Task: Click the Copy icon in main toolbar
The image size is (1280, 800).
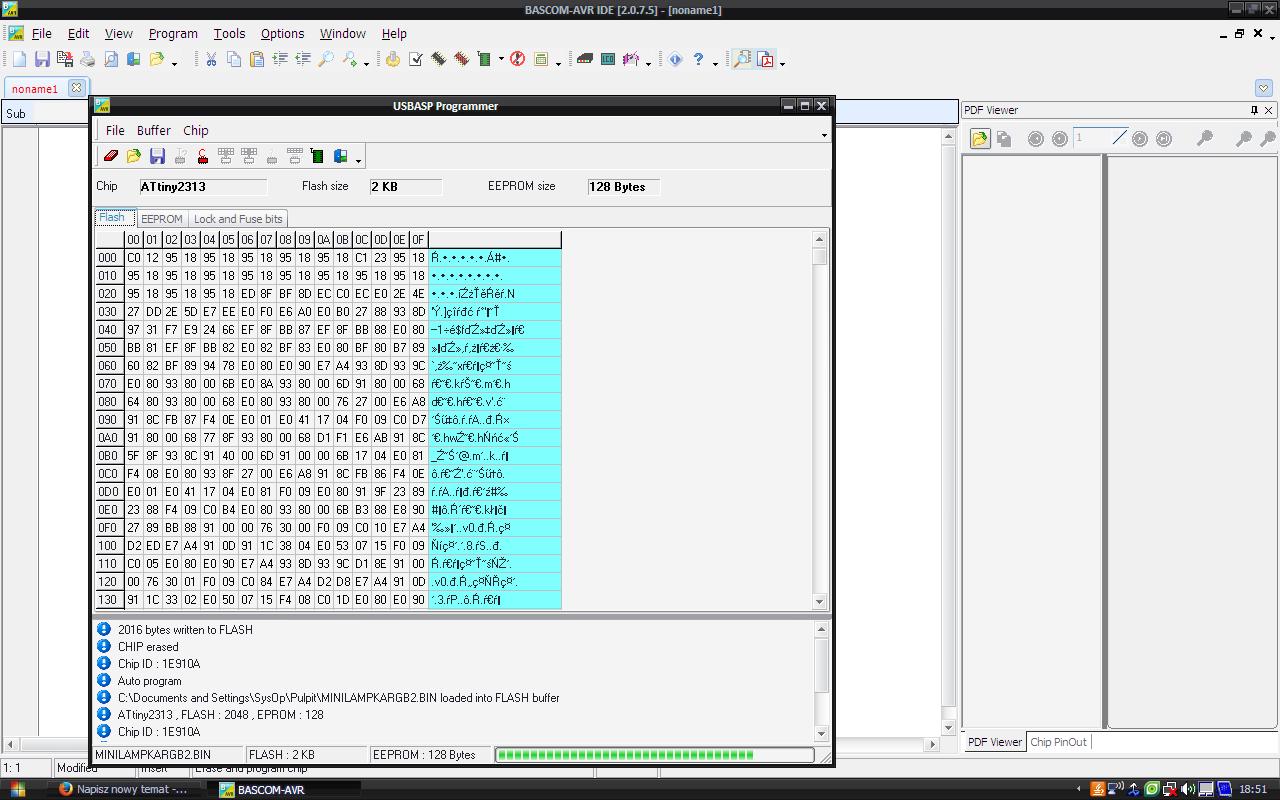Action: click(x=234, y=60)
